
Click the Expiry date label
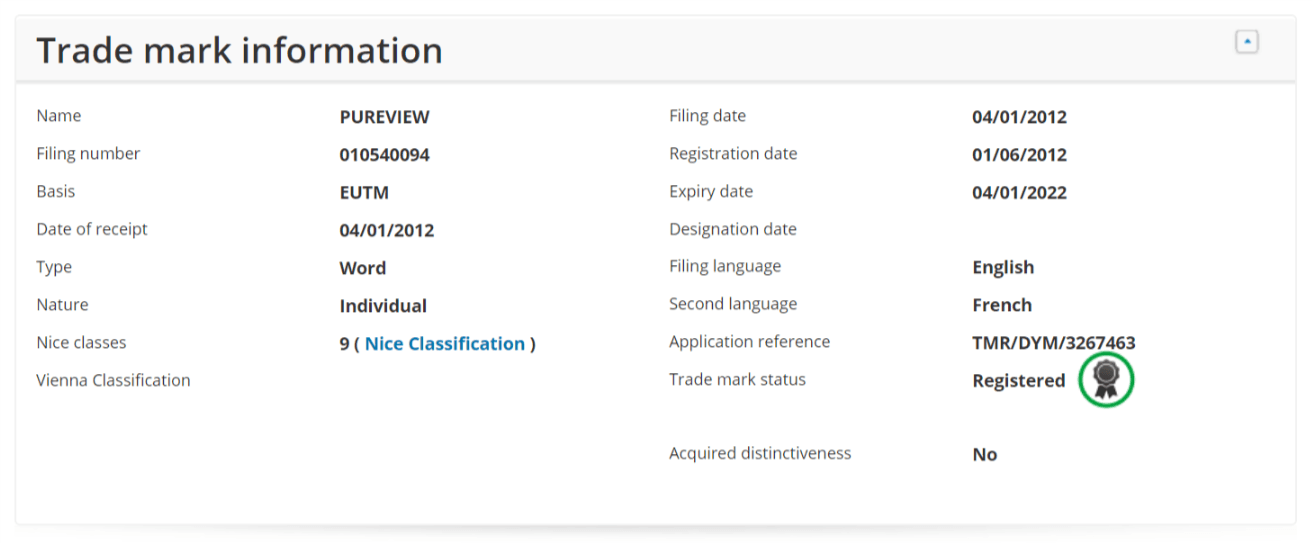[x=711, y=191]
